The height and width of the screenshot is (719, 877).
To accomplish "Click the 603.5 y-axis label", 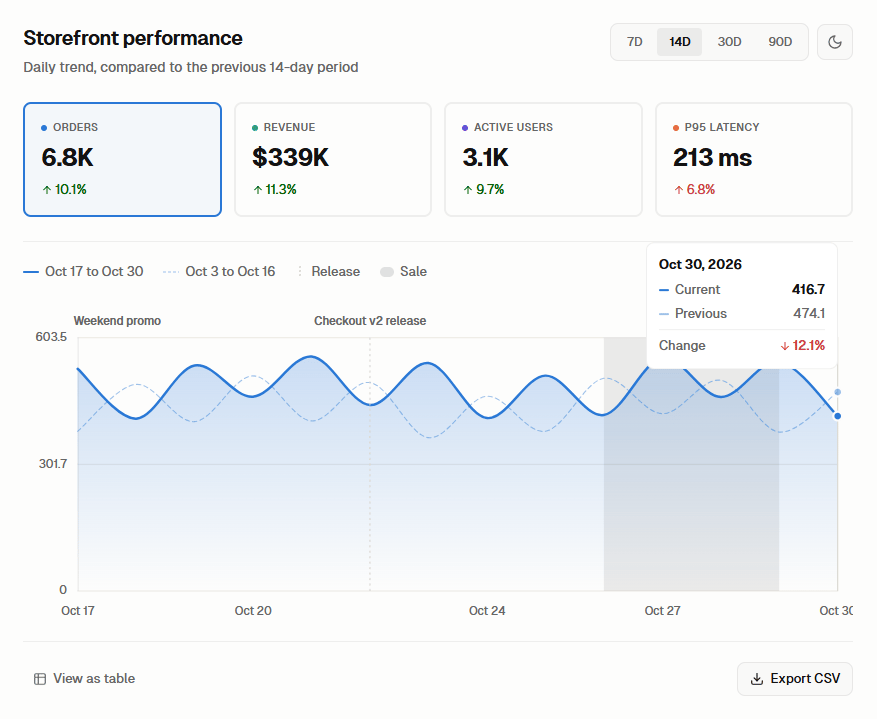I will coord(51,337).
